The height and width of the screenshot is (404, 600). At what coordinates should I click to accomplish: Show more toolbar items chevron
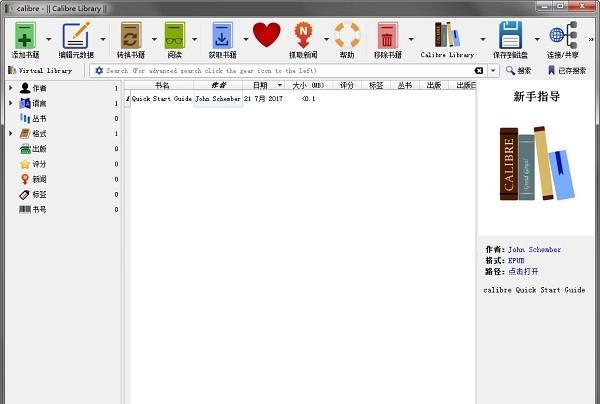pyautogui.click(x=591, y=39)
